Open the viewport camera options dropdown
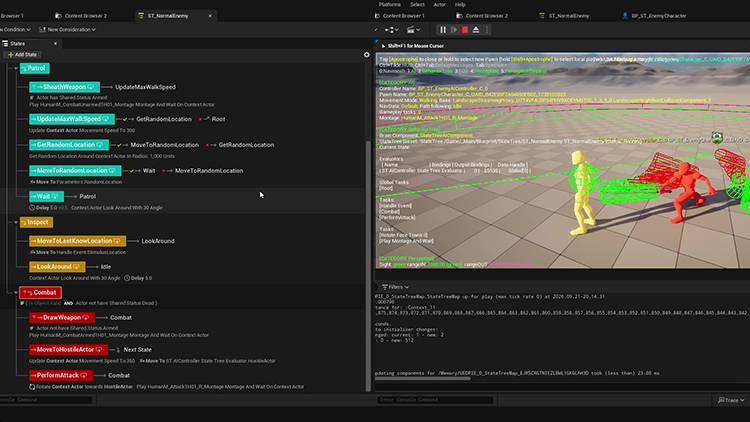Screen dimensions: 750x422 pos(413,30)
